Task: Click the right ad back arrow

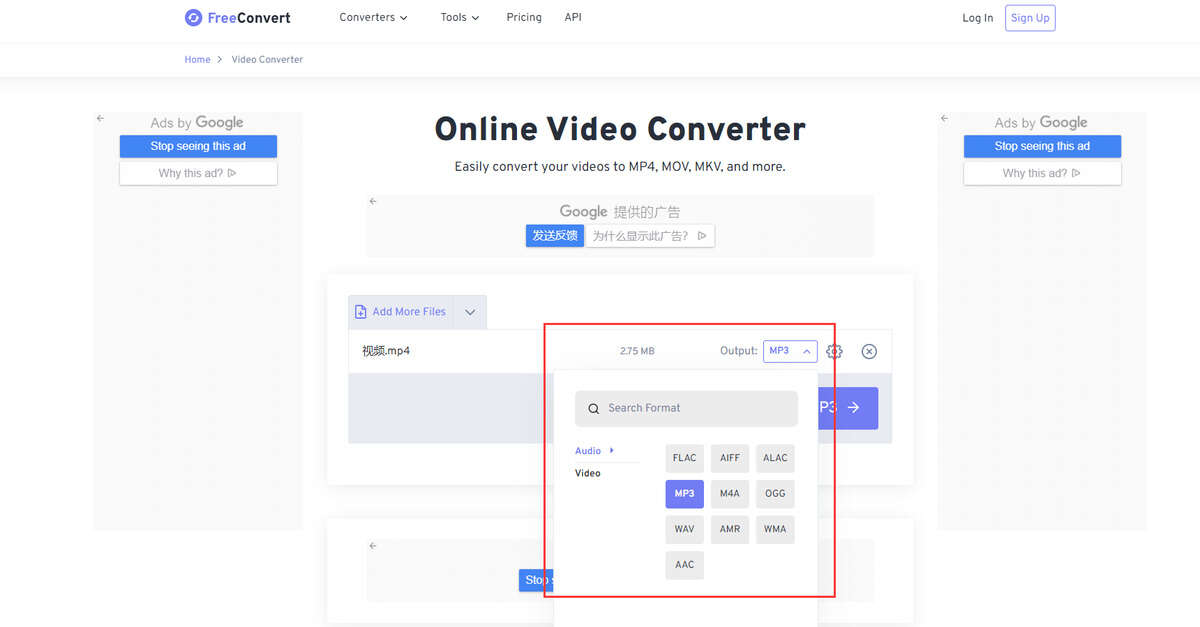Action: pos(944,118)
